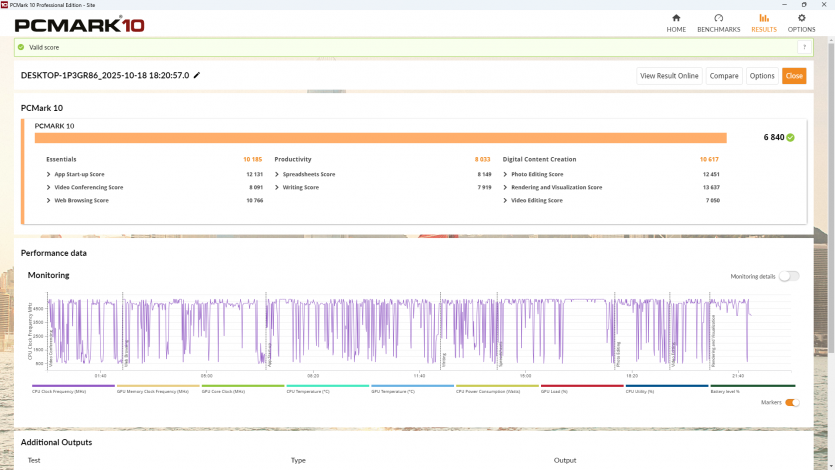Click the Compare button
Image resolution: width=835 pixels, height=470 pixels.
click(723, 76)
